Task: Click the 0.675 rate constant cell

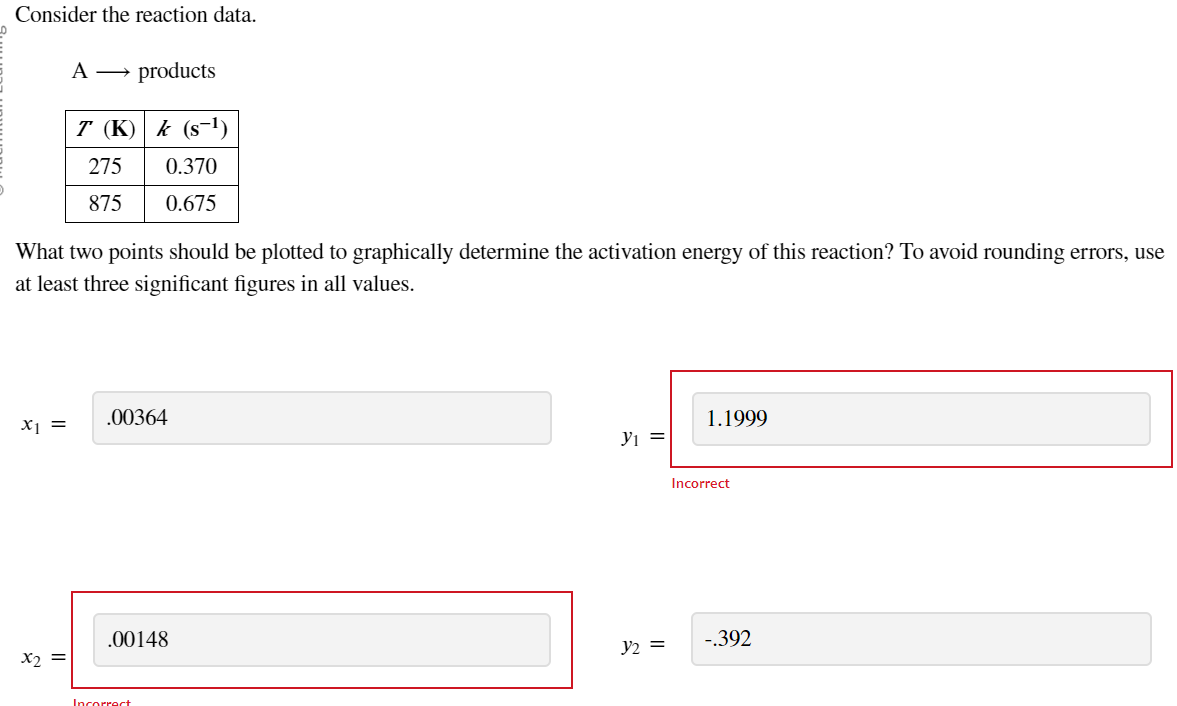Action: click(190, 203)
